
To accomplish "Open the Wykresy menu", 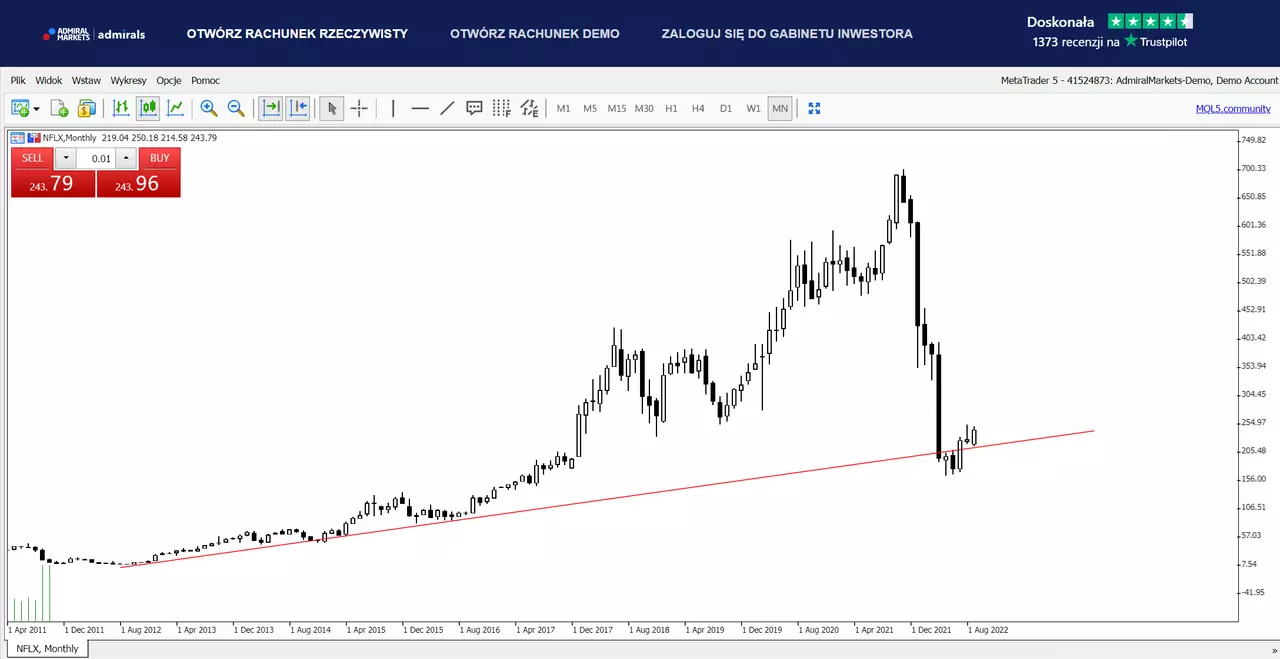I will tap(129, 80).
